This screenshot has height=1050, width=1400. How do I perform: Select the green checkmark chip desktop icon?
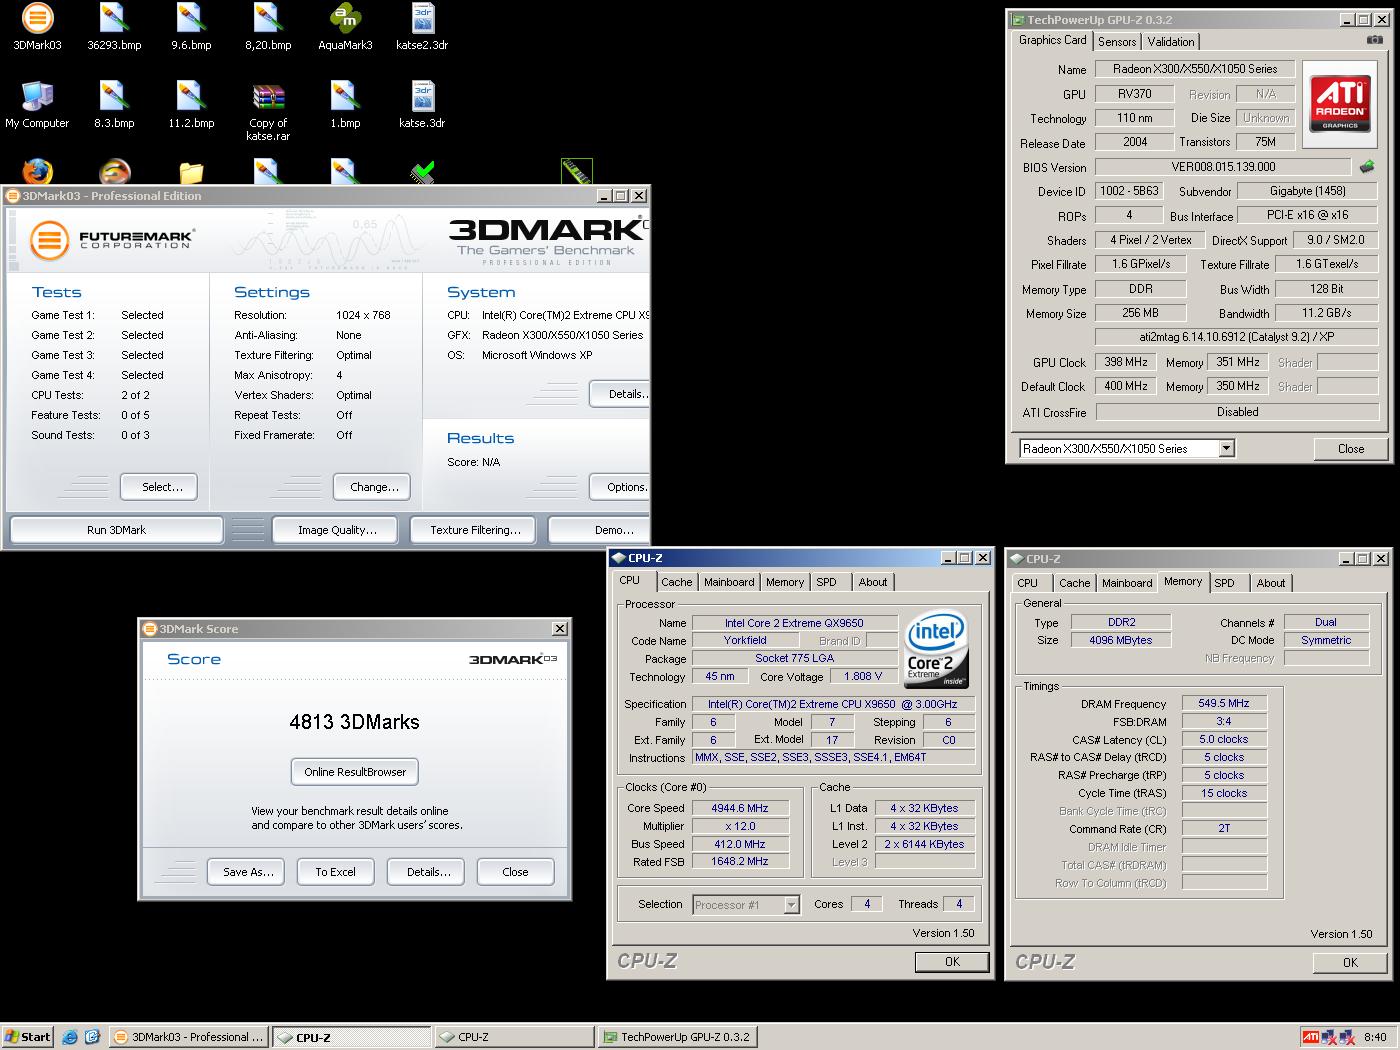coord(422,172)
